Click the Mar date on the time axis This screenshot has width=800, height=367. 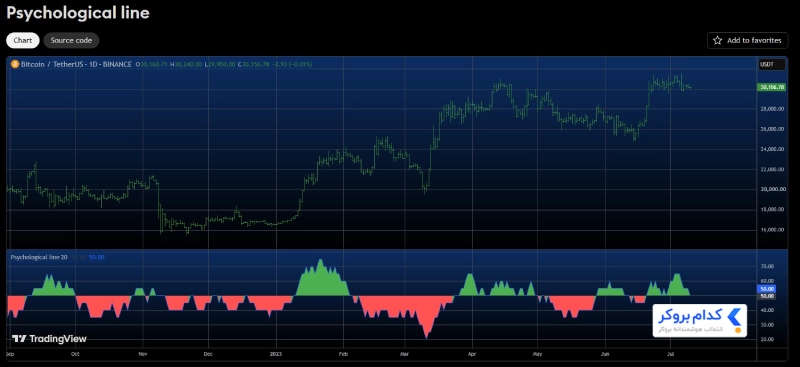pyautogui.click(x=406, y=353)
